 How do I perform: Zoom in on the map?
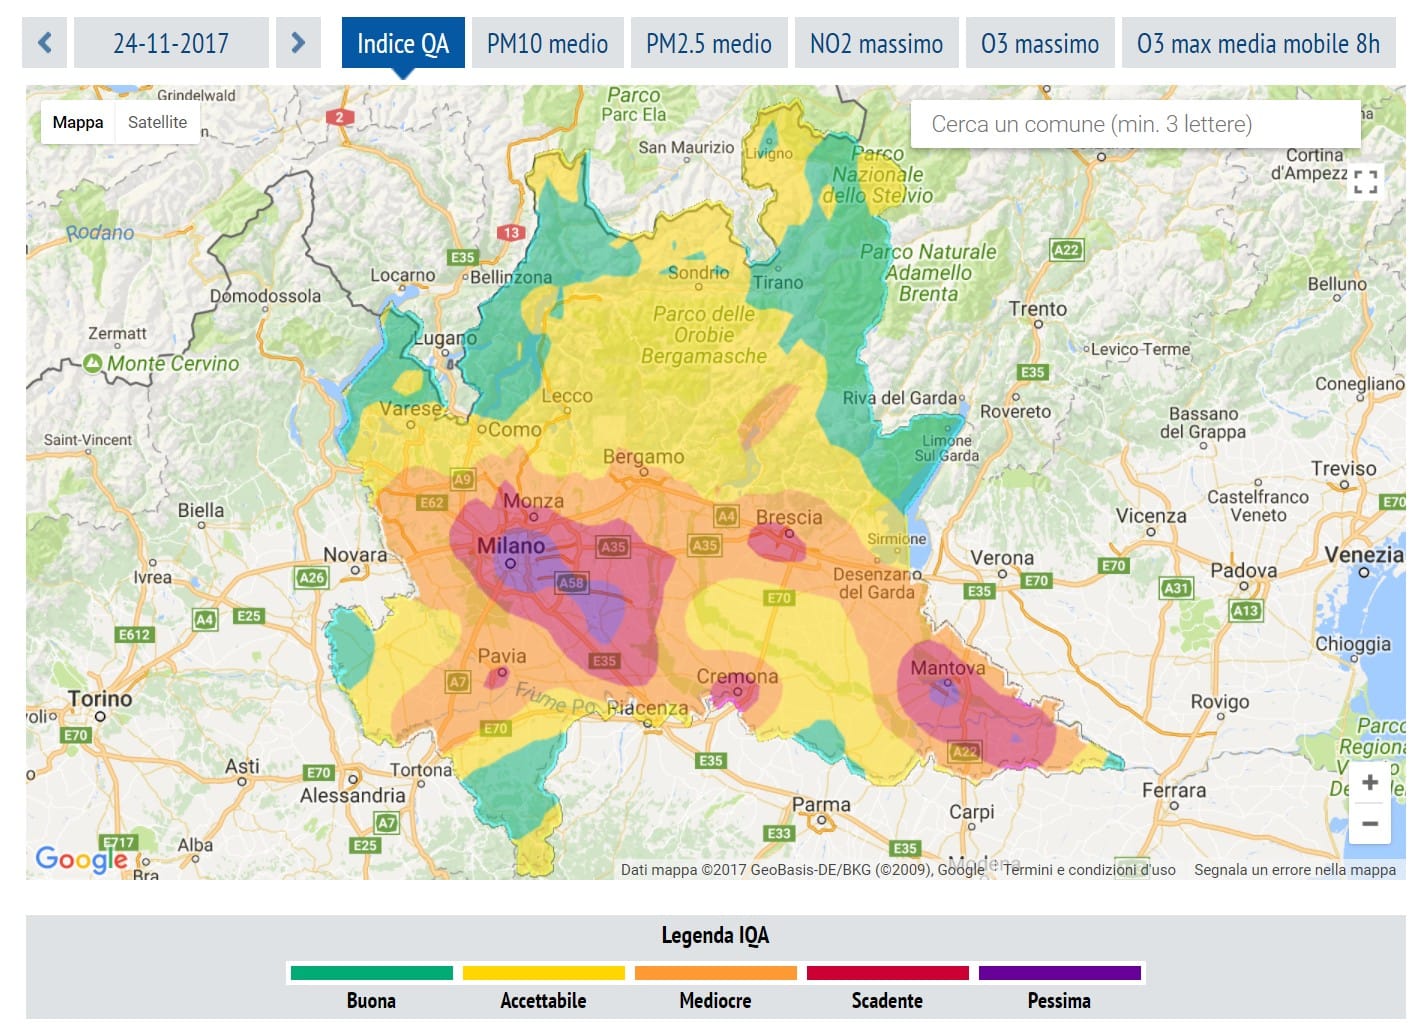point(1369,782)
